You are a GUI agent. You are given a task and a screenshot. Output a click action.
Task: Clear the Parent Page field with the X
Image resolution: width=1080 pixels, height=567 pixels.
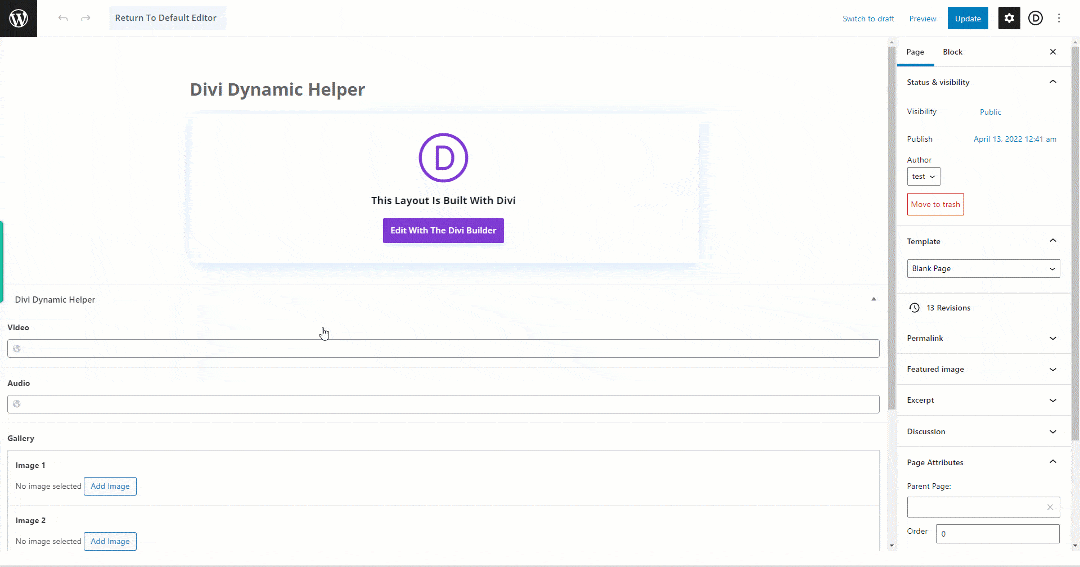point(1050,507)
